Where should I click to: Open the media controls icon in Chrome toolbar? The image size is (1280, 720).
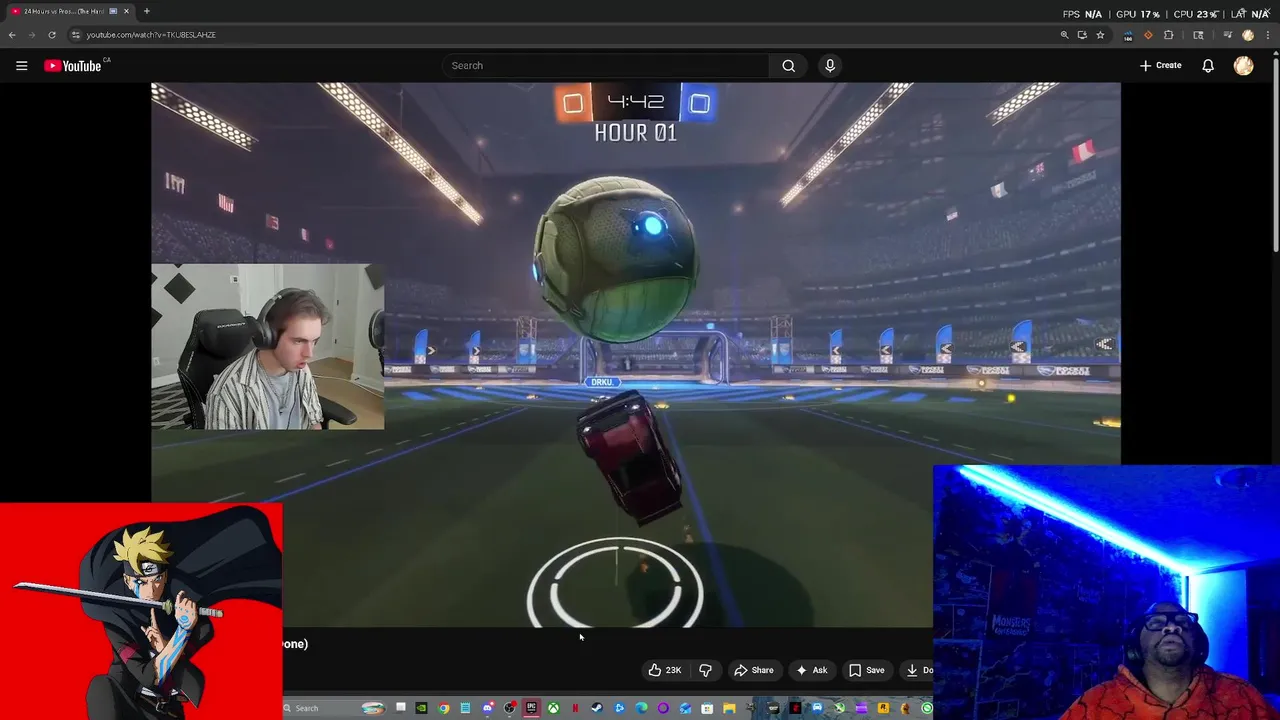click(x=1228, y=35)
